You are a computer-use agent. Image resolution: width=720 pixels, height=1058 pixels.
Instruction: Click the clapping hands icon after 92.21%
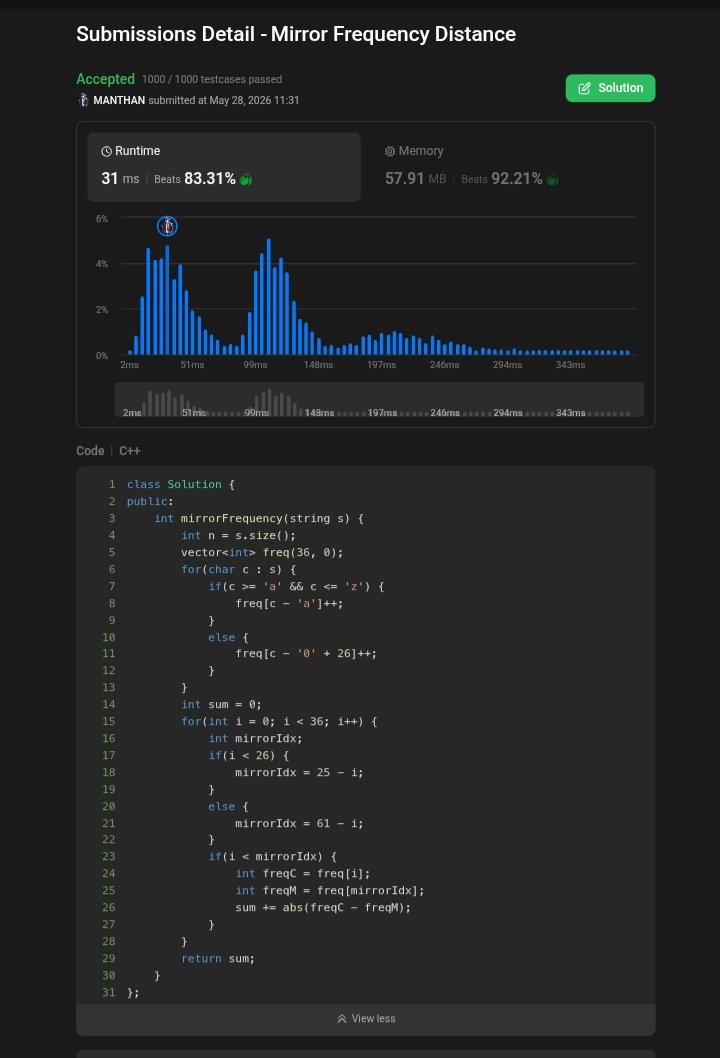pyautogui.click(x=553, y=179)
